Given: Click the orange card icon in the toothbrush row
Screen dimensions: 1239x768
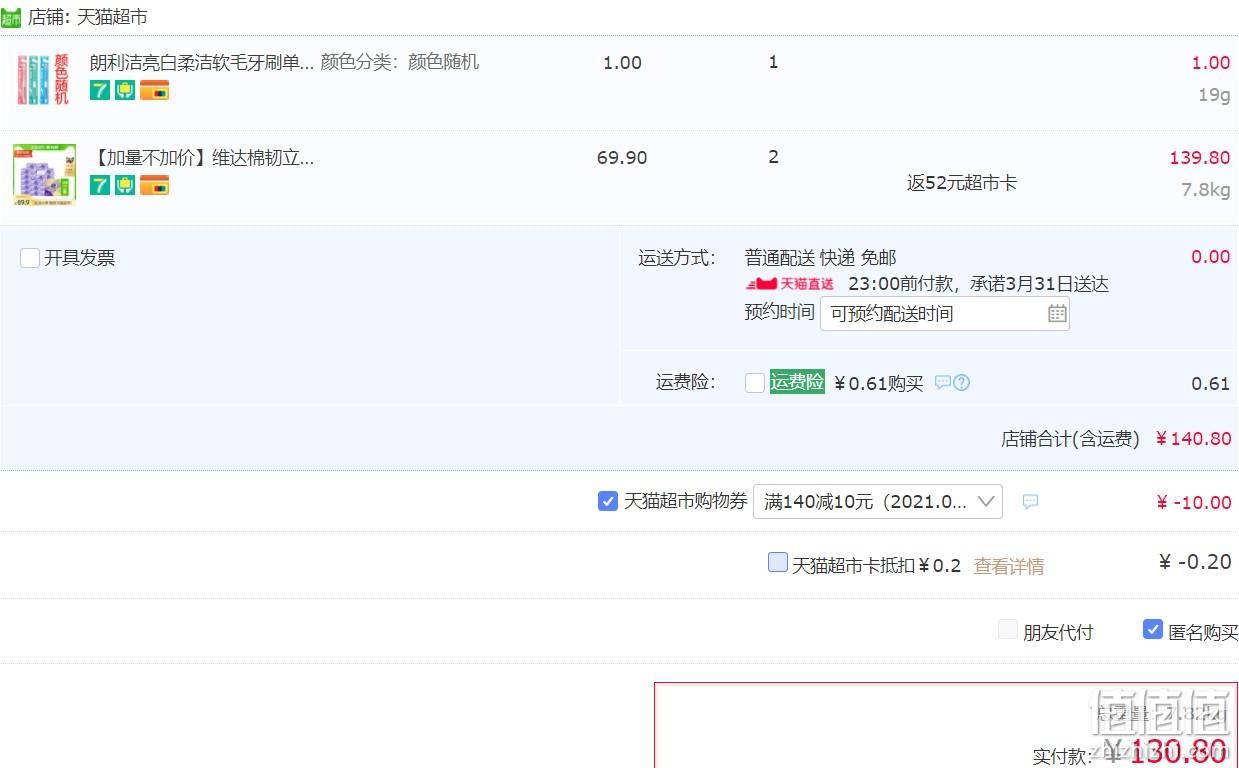Looking at the screenshot, I should click(154, 91).
